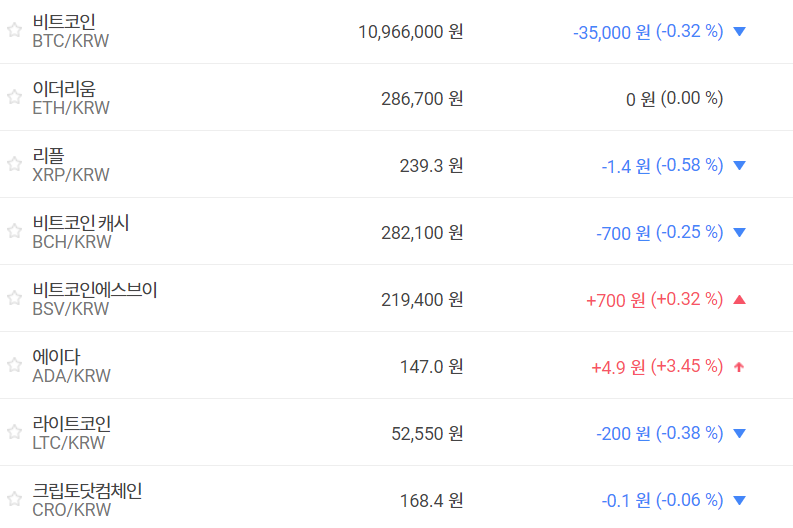Toggle favorite star for 이더리움 ETH/KRW
The width and height of the screenshot is (793, 528).
coord(14,97)
